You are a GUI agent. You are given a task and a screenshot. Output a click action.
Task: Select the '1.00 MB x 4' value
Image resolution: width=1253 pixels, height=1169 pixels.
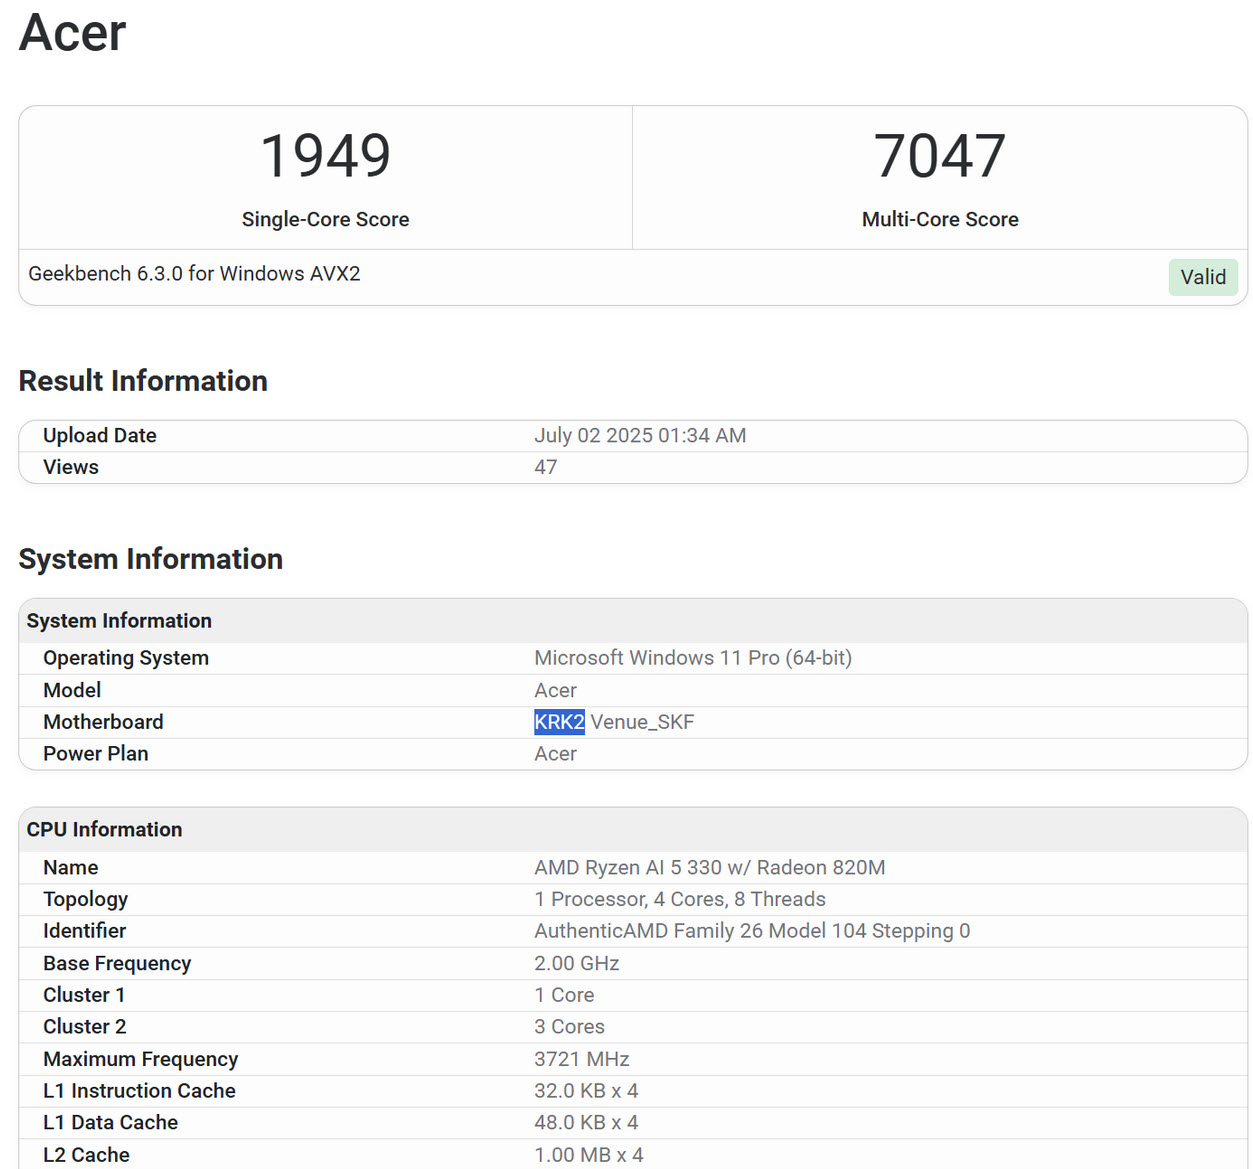click(589, 1155)
